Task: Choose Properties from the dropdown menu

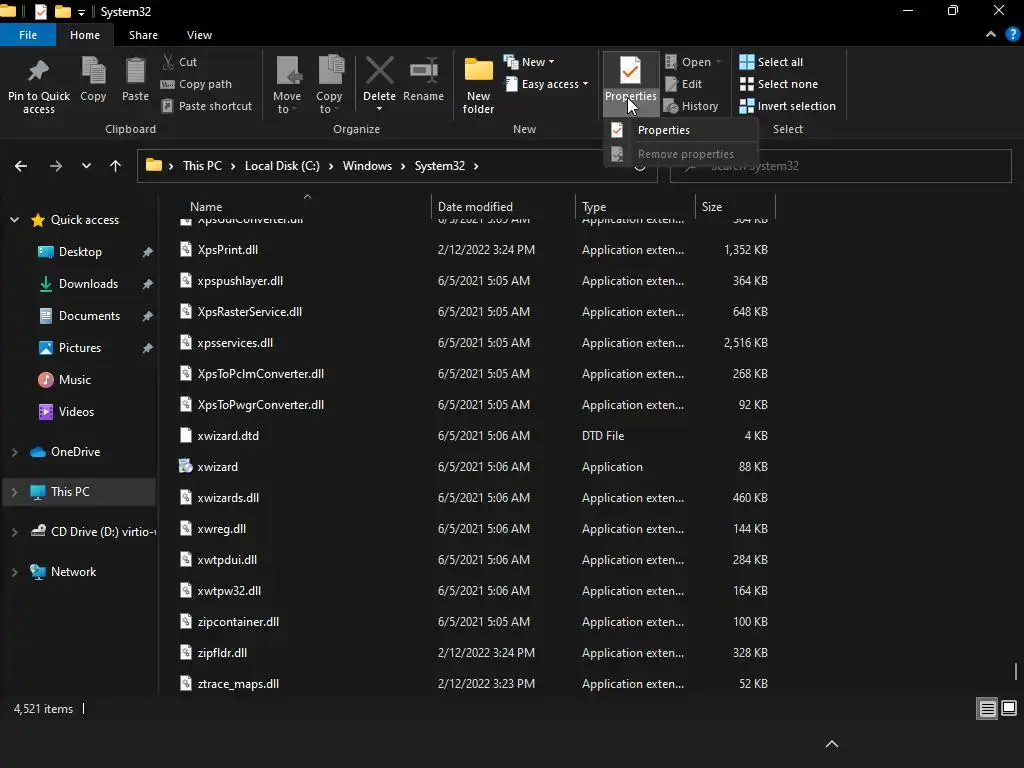Action: (680, 130)
